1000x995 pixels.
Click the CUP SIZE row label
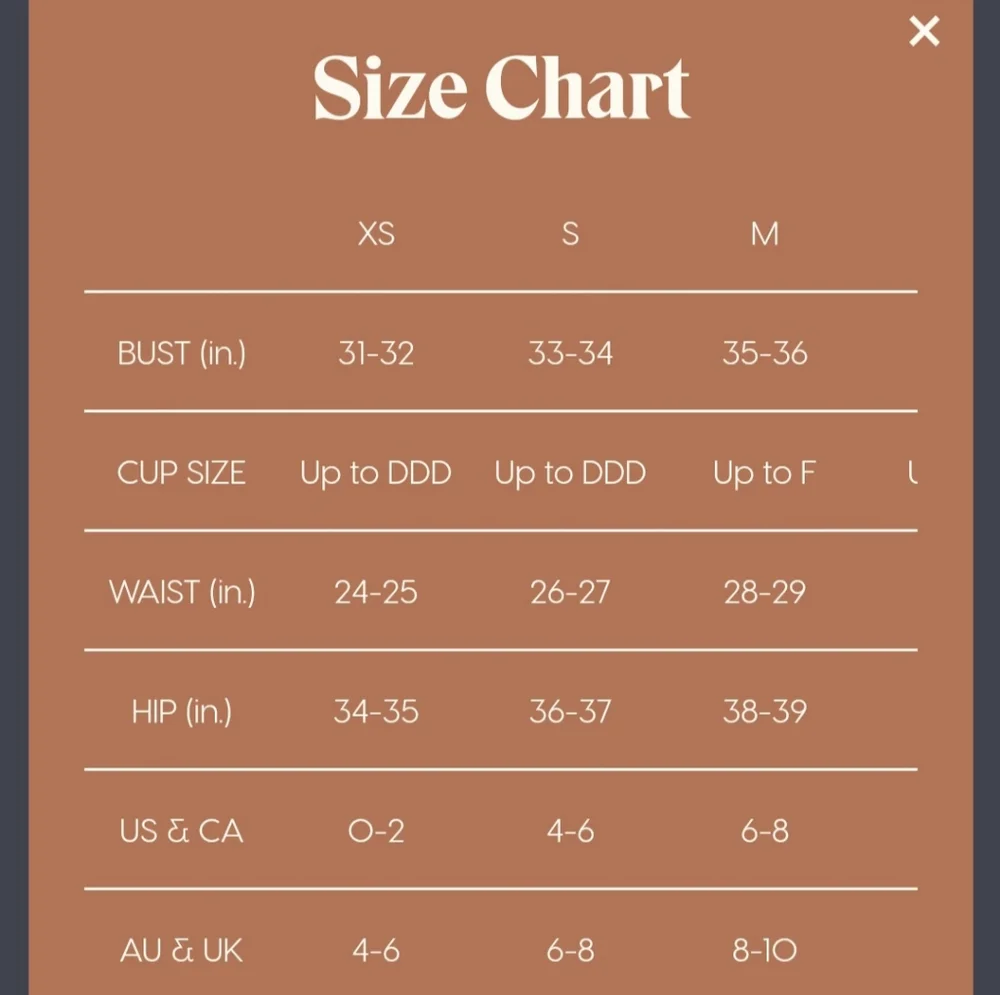click(x=181, y=472)
